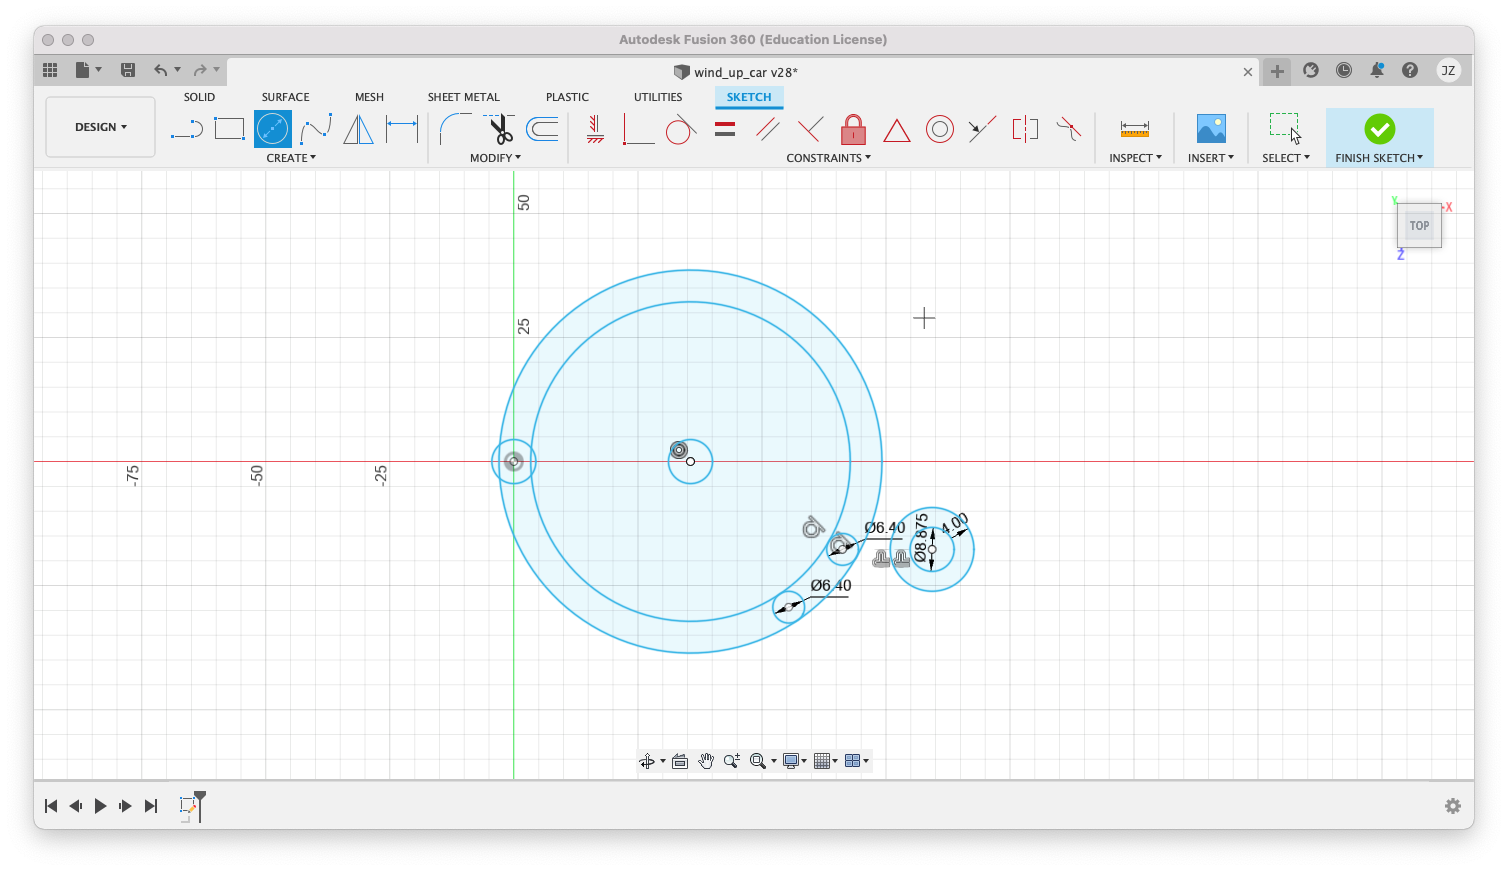Toggle the active Center Diameter Circle tool
Image resolution: width=1508 pixels, height=871 pixels.
pos(272,129)
